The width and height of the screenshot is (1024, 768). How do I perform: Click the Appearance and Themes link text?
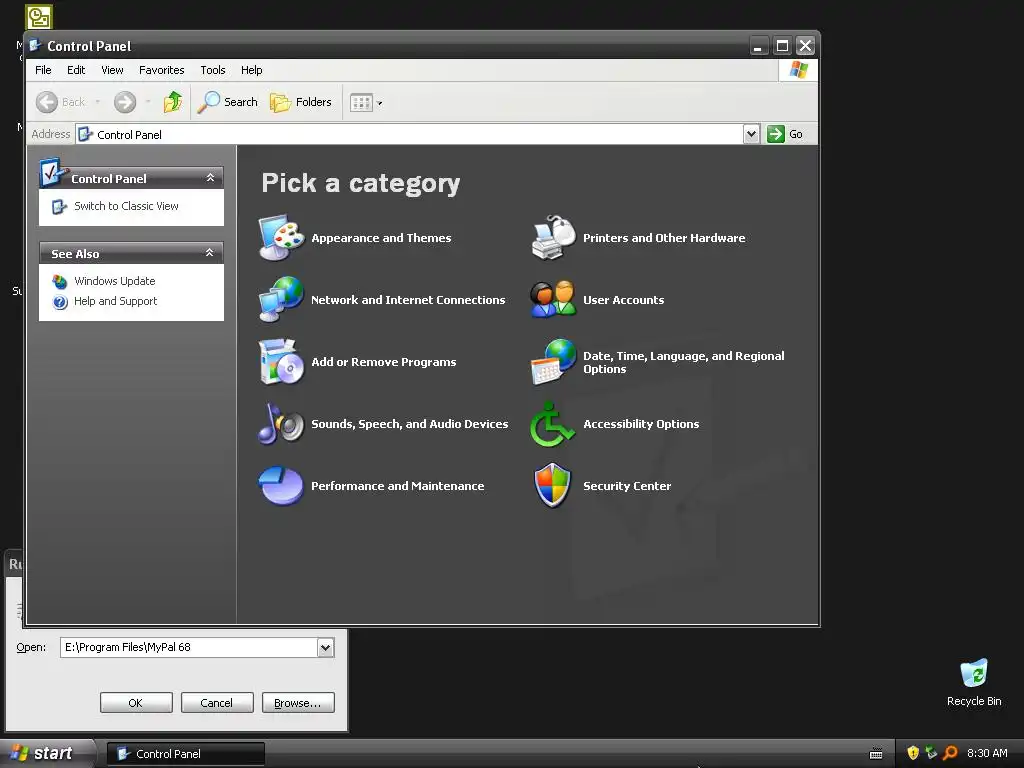tap(381, 238)
